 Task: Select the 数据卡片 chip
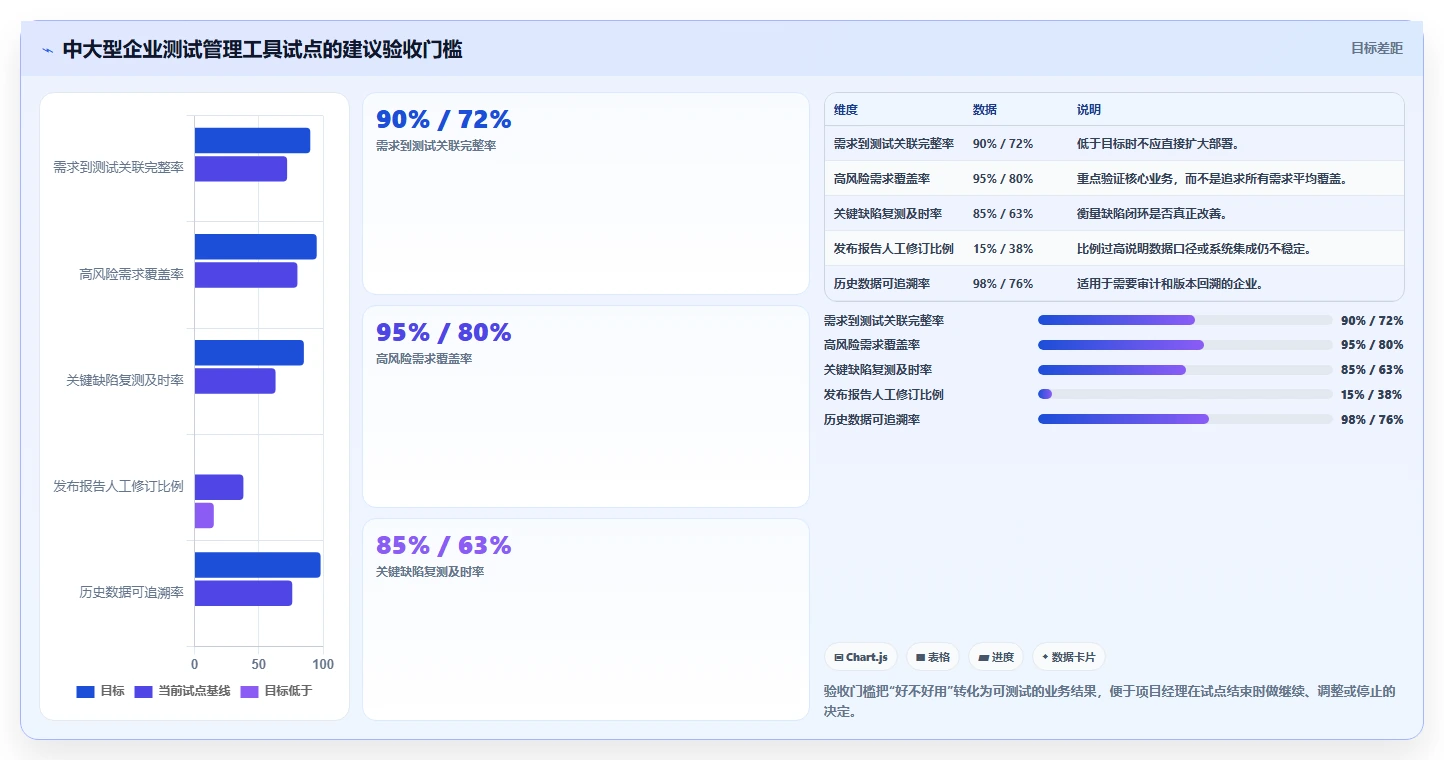tap(1069, 657)
